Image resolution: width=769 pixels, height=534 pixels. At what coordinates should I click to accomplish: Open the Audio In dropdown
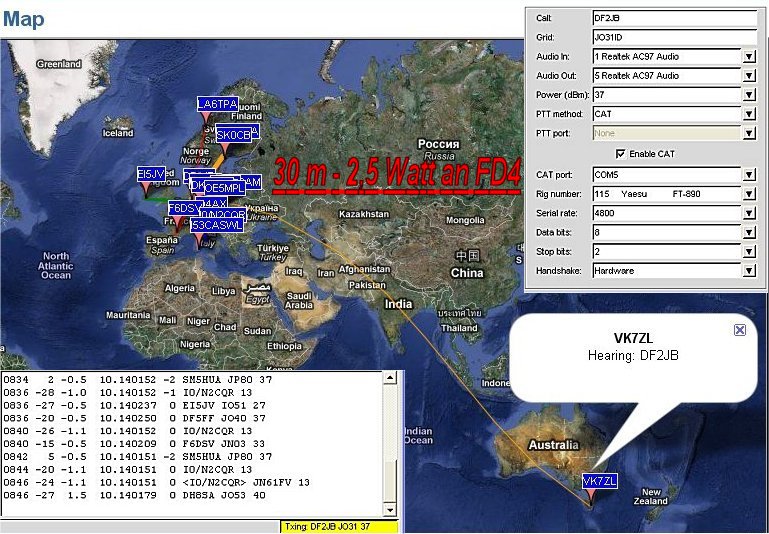pyautogui.click(x=748, y=56)
